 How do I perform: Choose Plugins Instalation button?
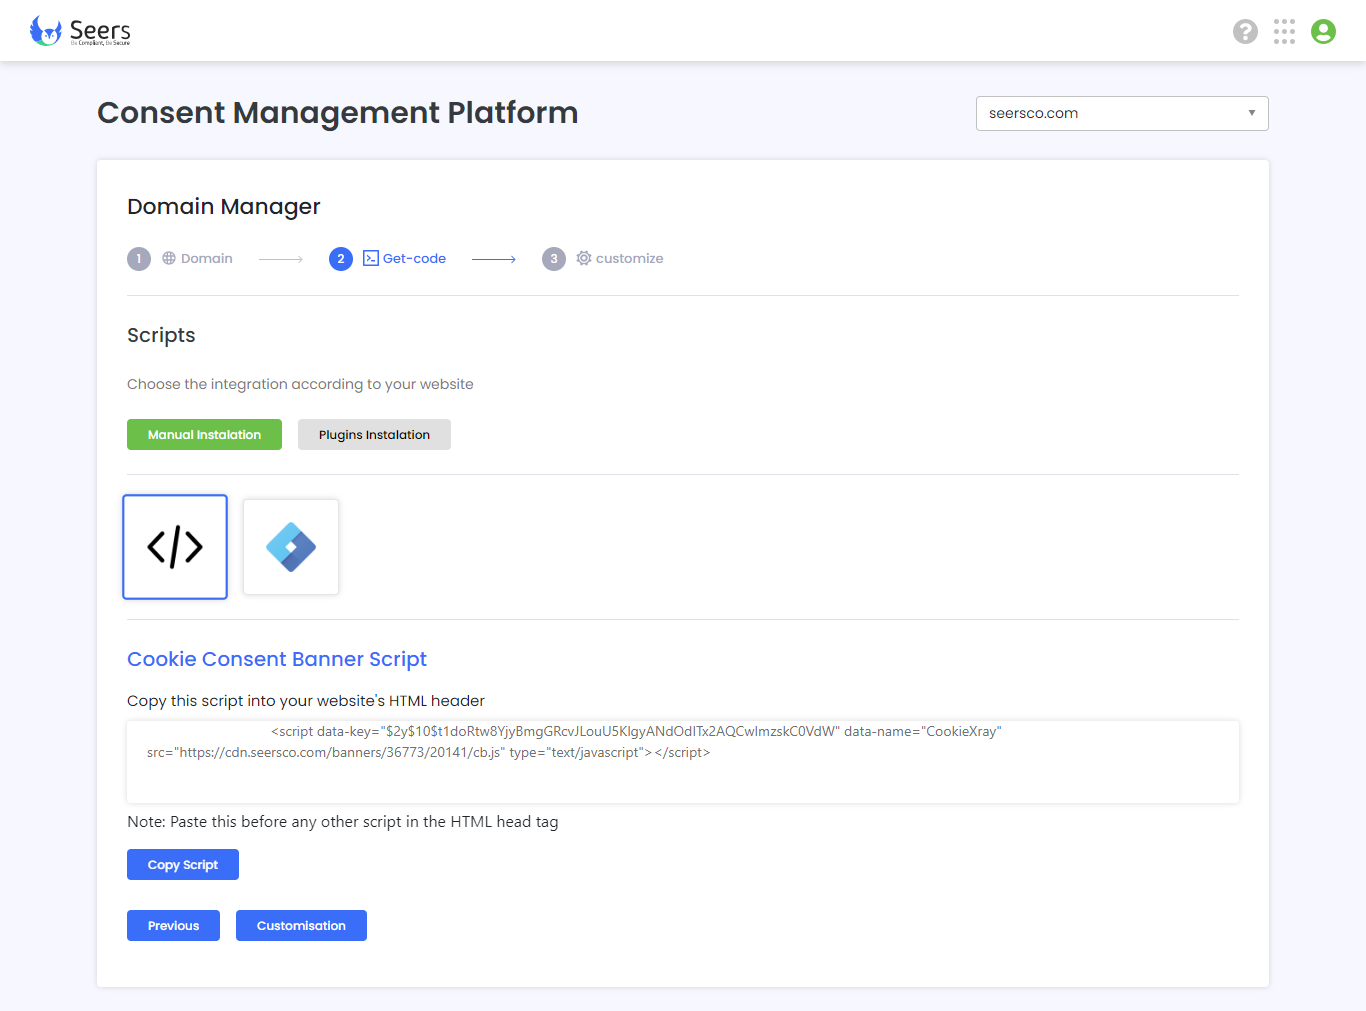click(x=374, y=435)
